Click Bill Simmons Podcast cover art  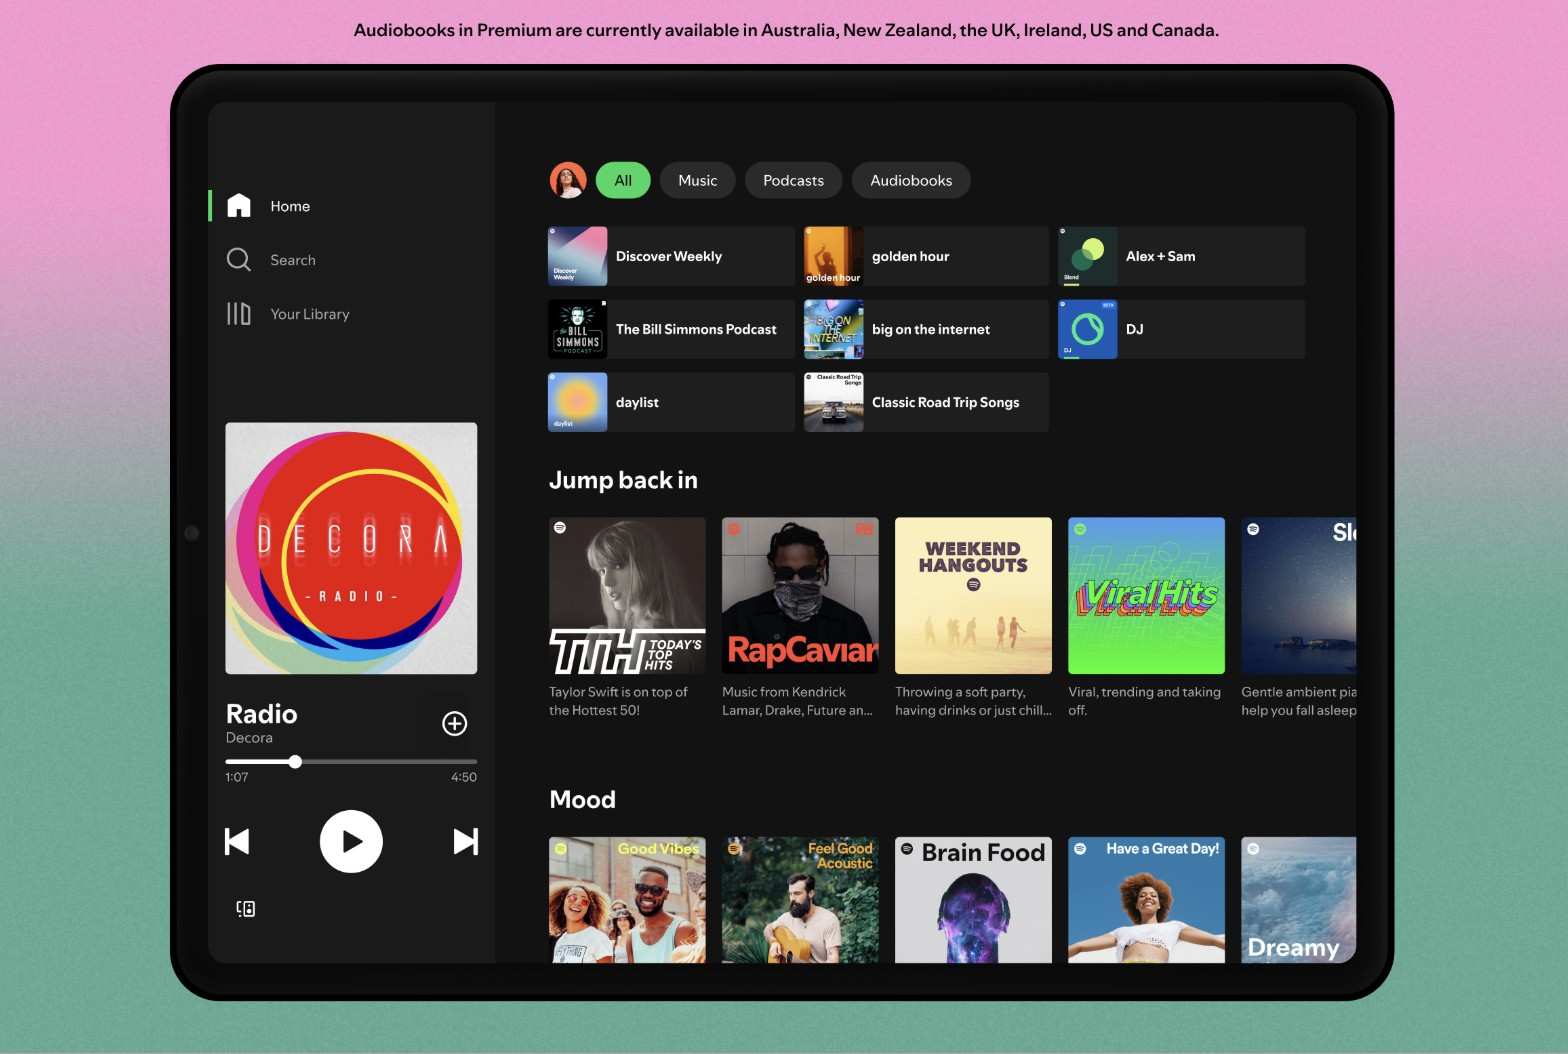pos(577,329)
